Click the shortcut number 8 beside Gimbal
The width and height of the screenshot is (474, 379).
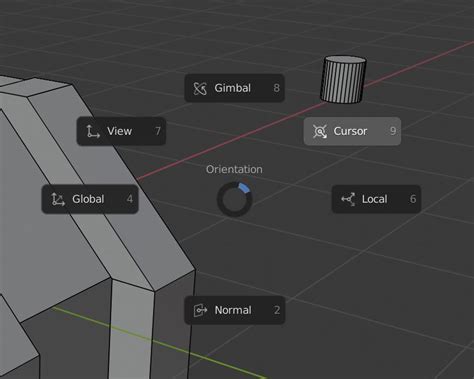[x=276, y=88]
